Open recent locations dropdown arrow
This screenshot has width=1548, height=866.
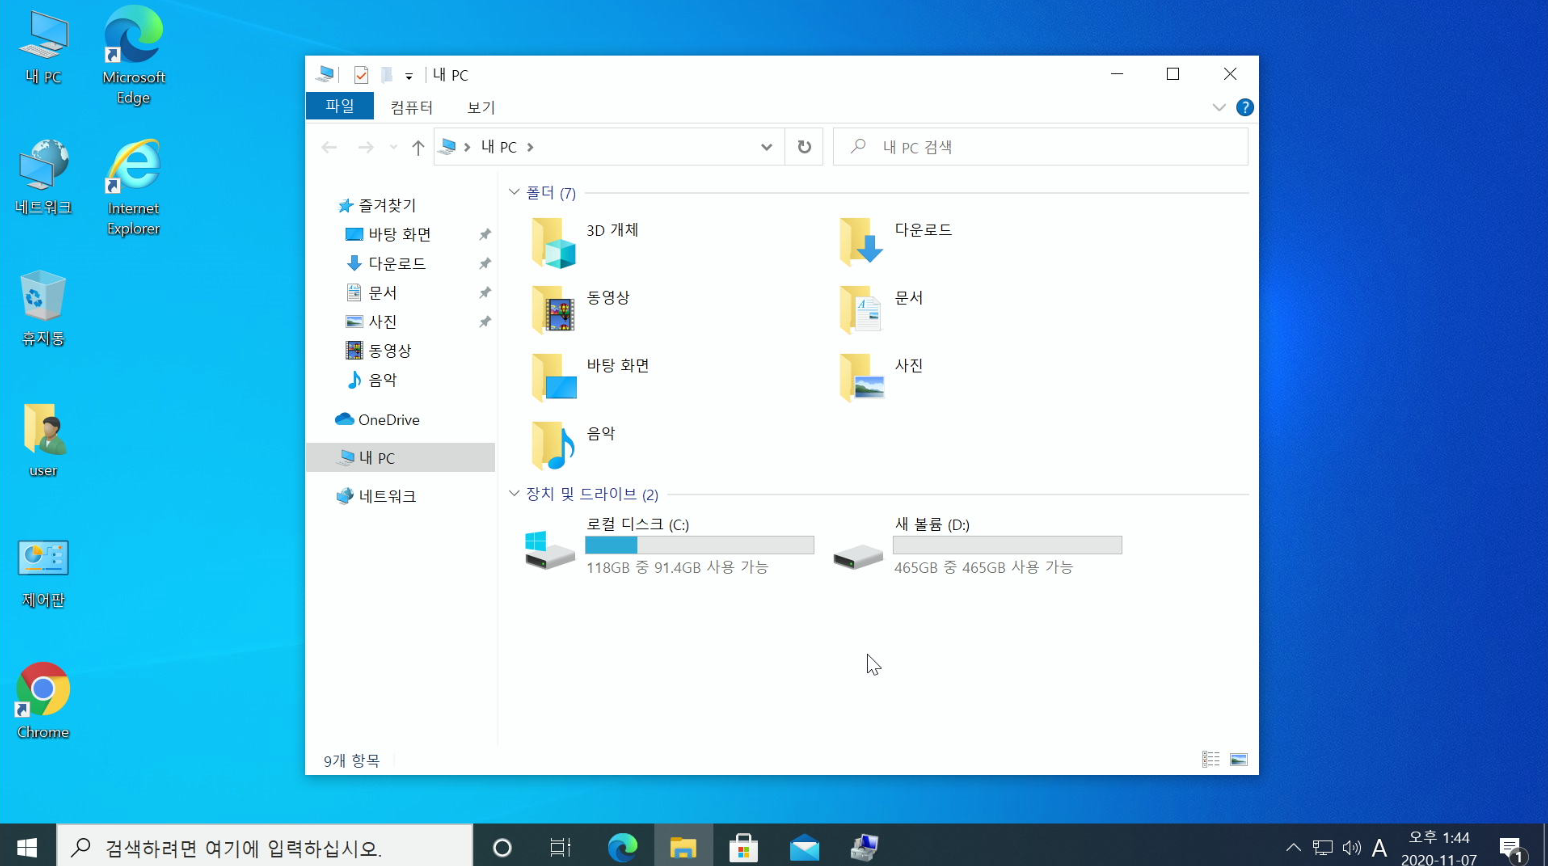click(393, 147)
